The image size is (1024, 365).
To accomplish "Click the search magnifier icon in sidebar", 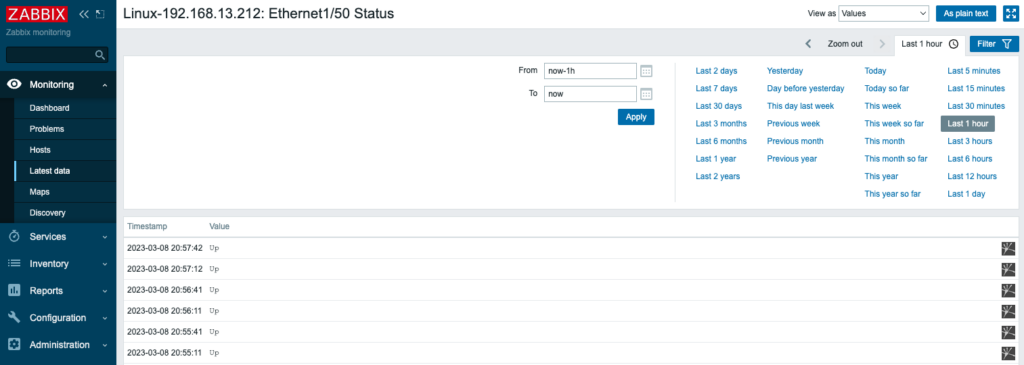I will click(x=100, y=55).
